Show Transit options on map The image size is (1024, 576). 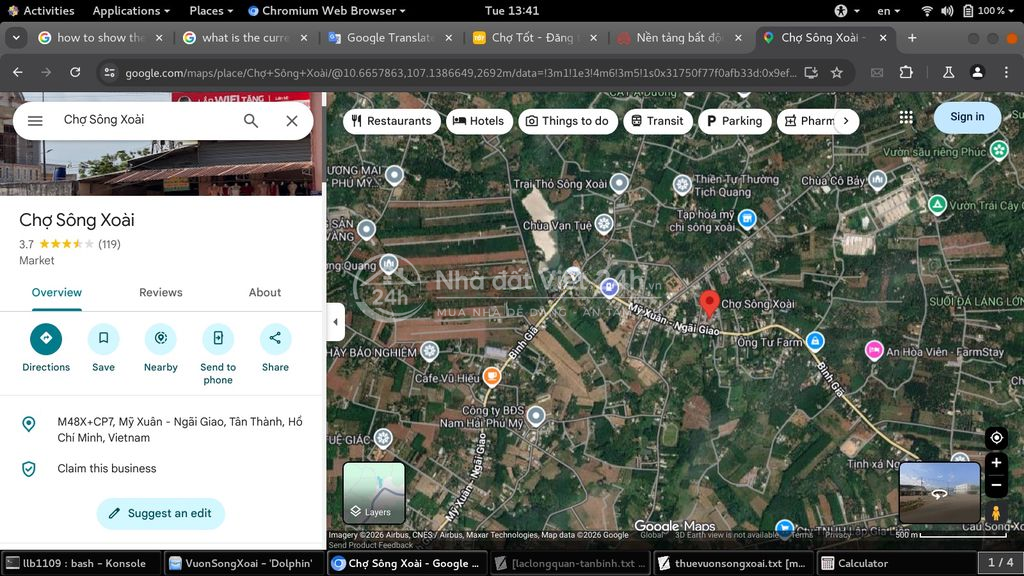click(x=658, y=121)
